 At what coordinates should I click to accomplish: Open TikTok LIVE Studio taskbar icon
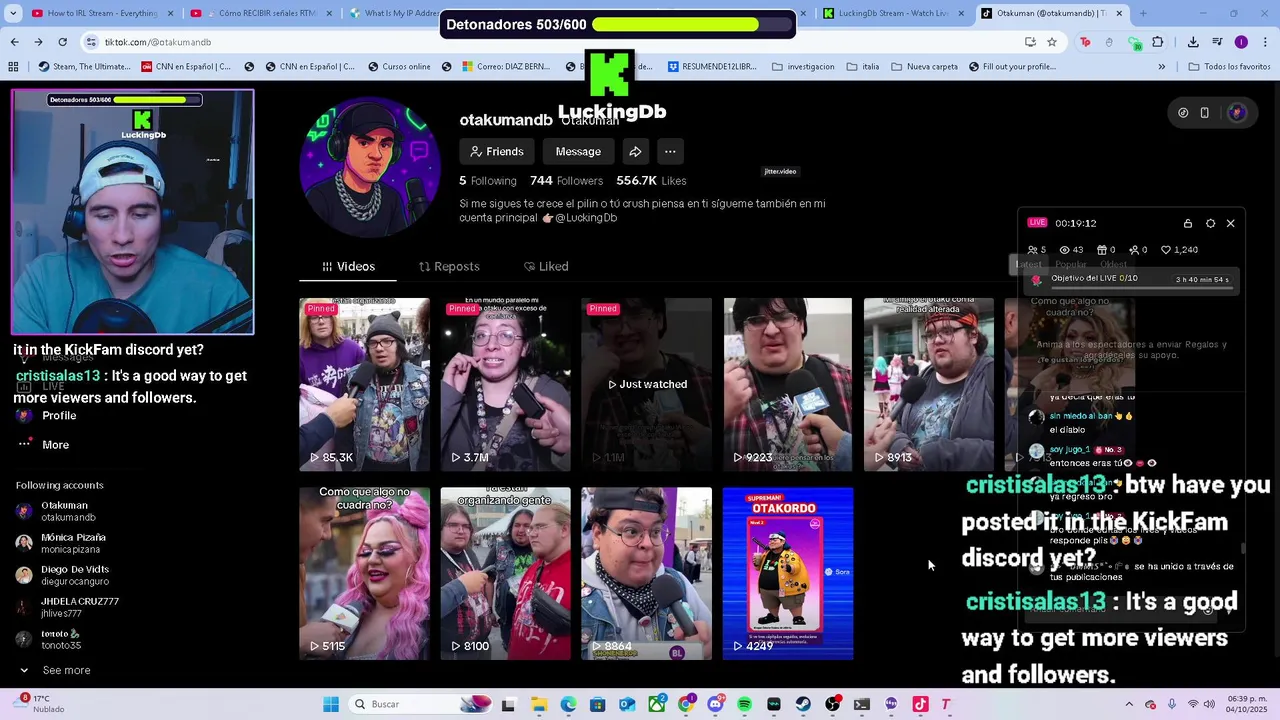tap(920, 704)
